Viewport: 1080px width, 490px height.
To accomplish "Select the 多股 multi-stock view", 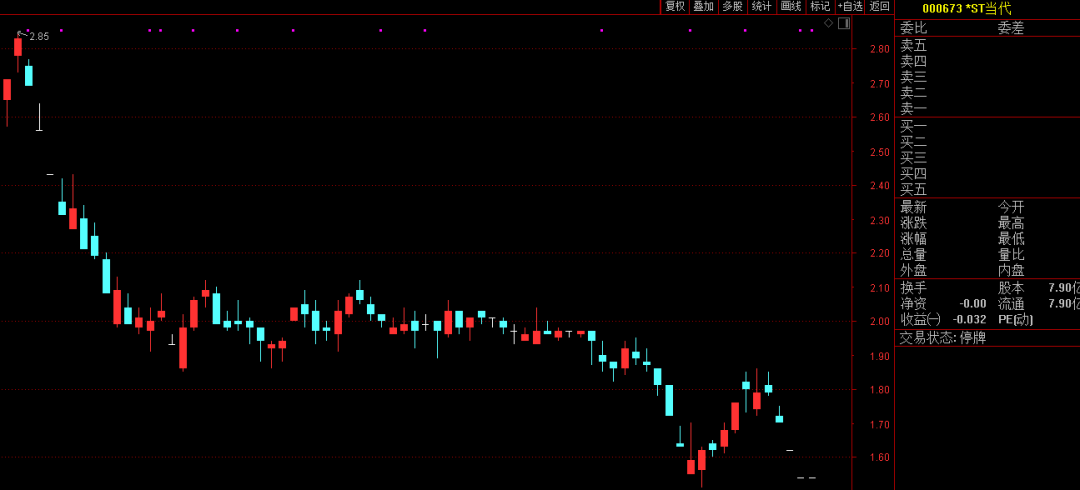I will click(733, 7).
